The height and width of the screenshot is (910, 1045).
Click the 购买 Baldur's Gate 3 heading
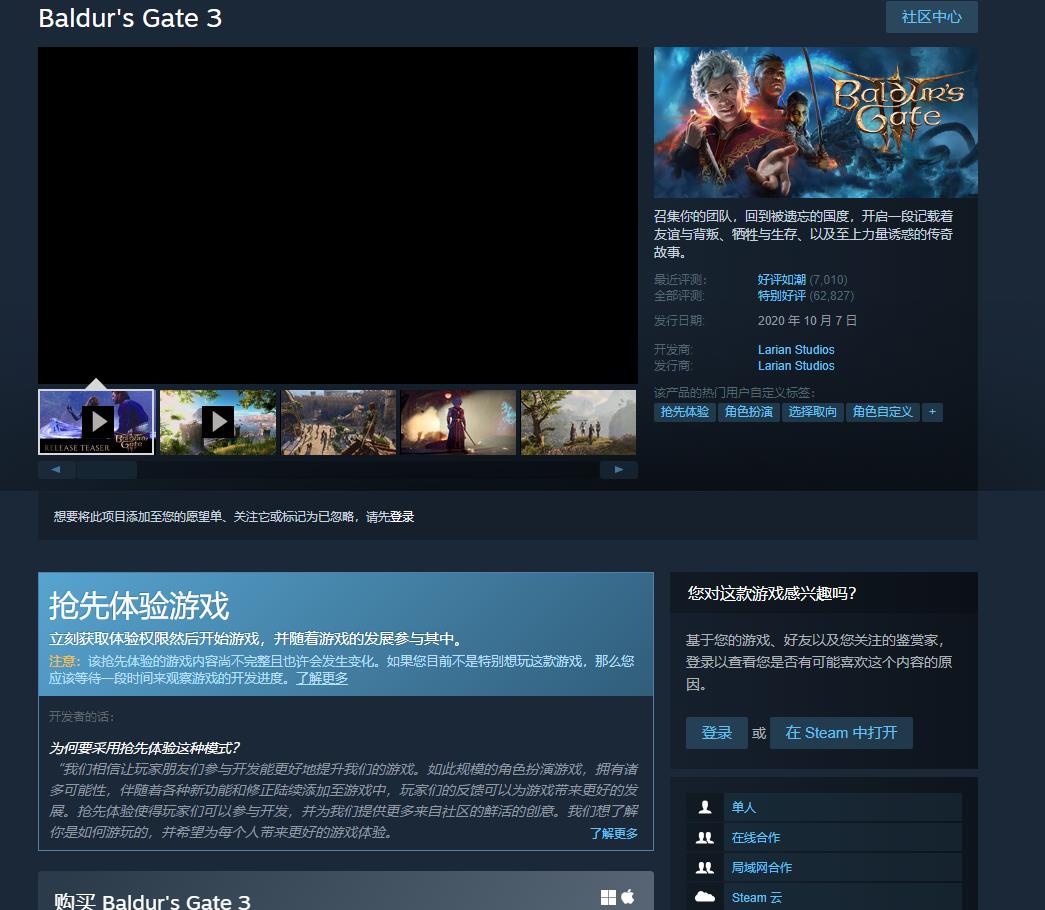[x=152, y=902]
